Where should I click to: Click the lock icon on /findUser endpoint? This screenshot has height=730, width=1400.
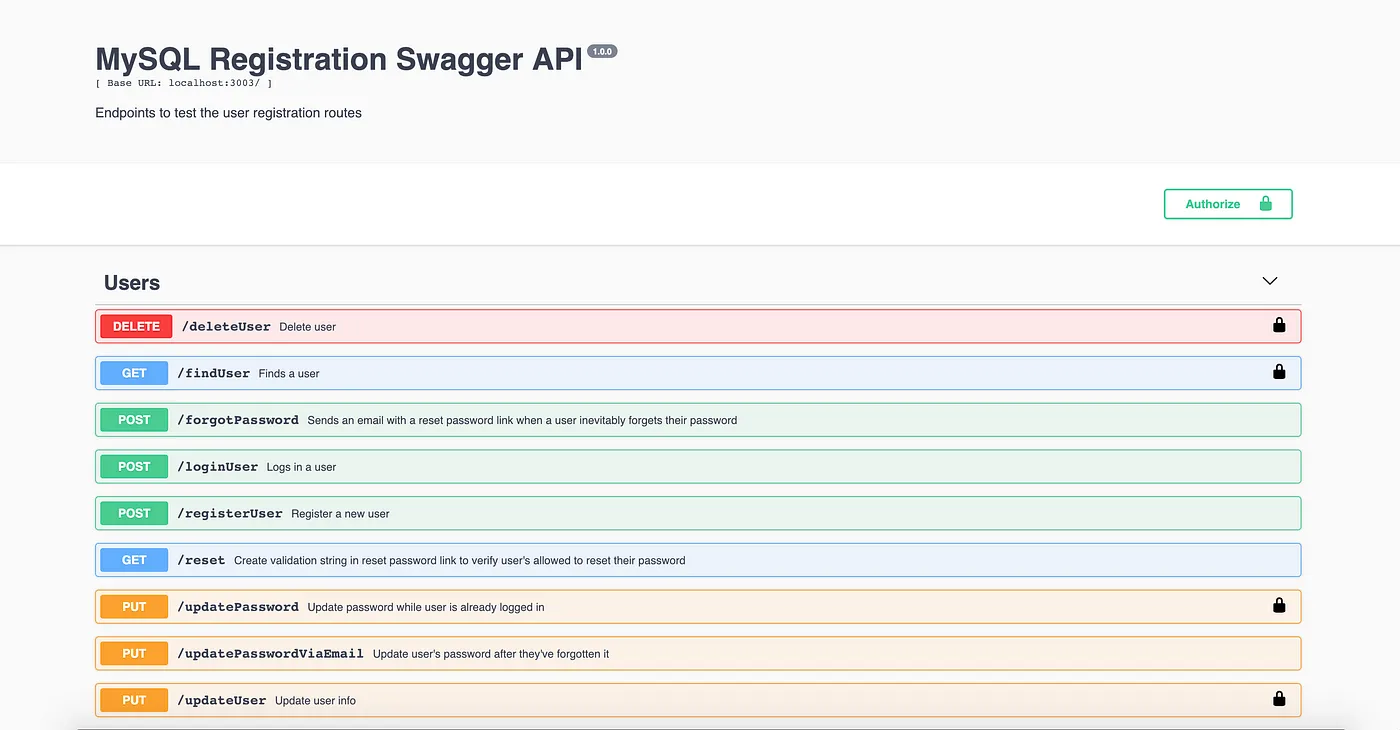click(x=1278, y=371)
